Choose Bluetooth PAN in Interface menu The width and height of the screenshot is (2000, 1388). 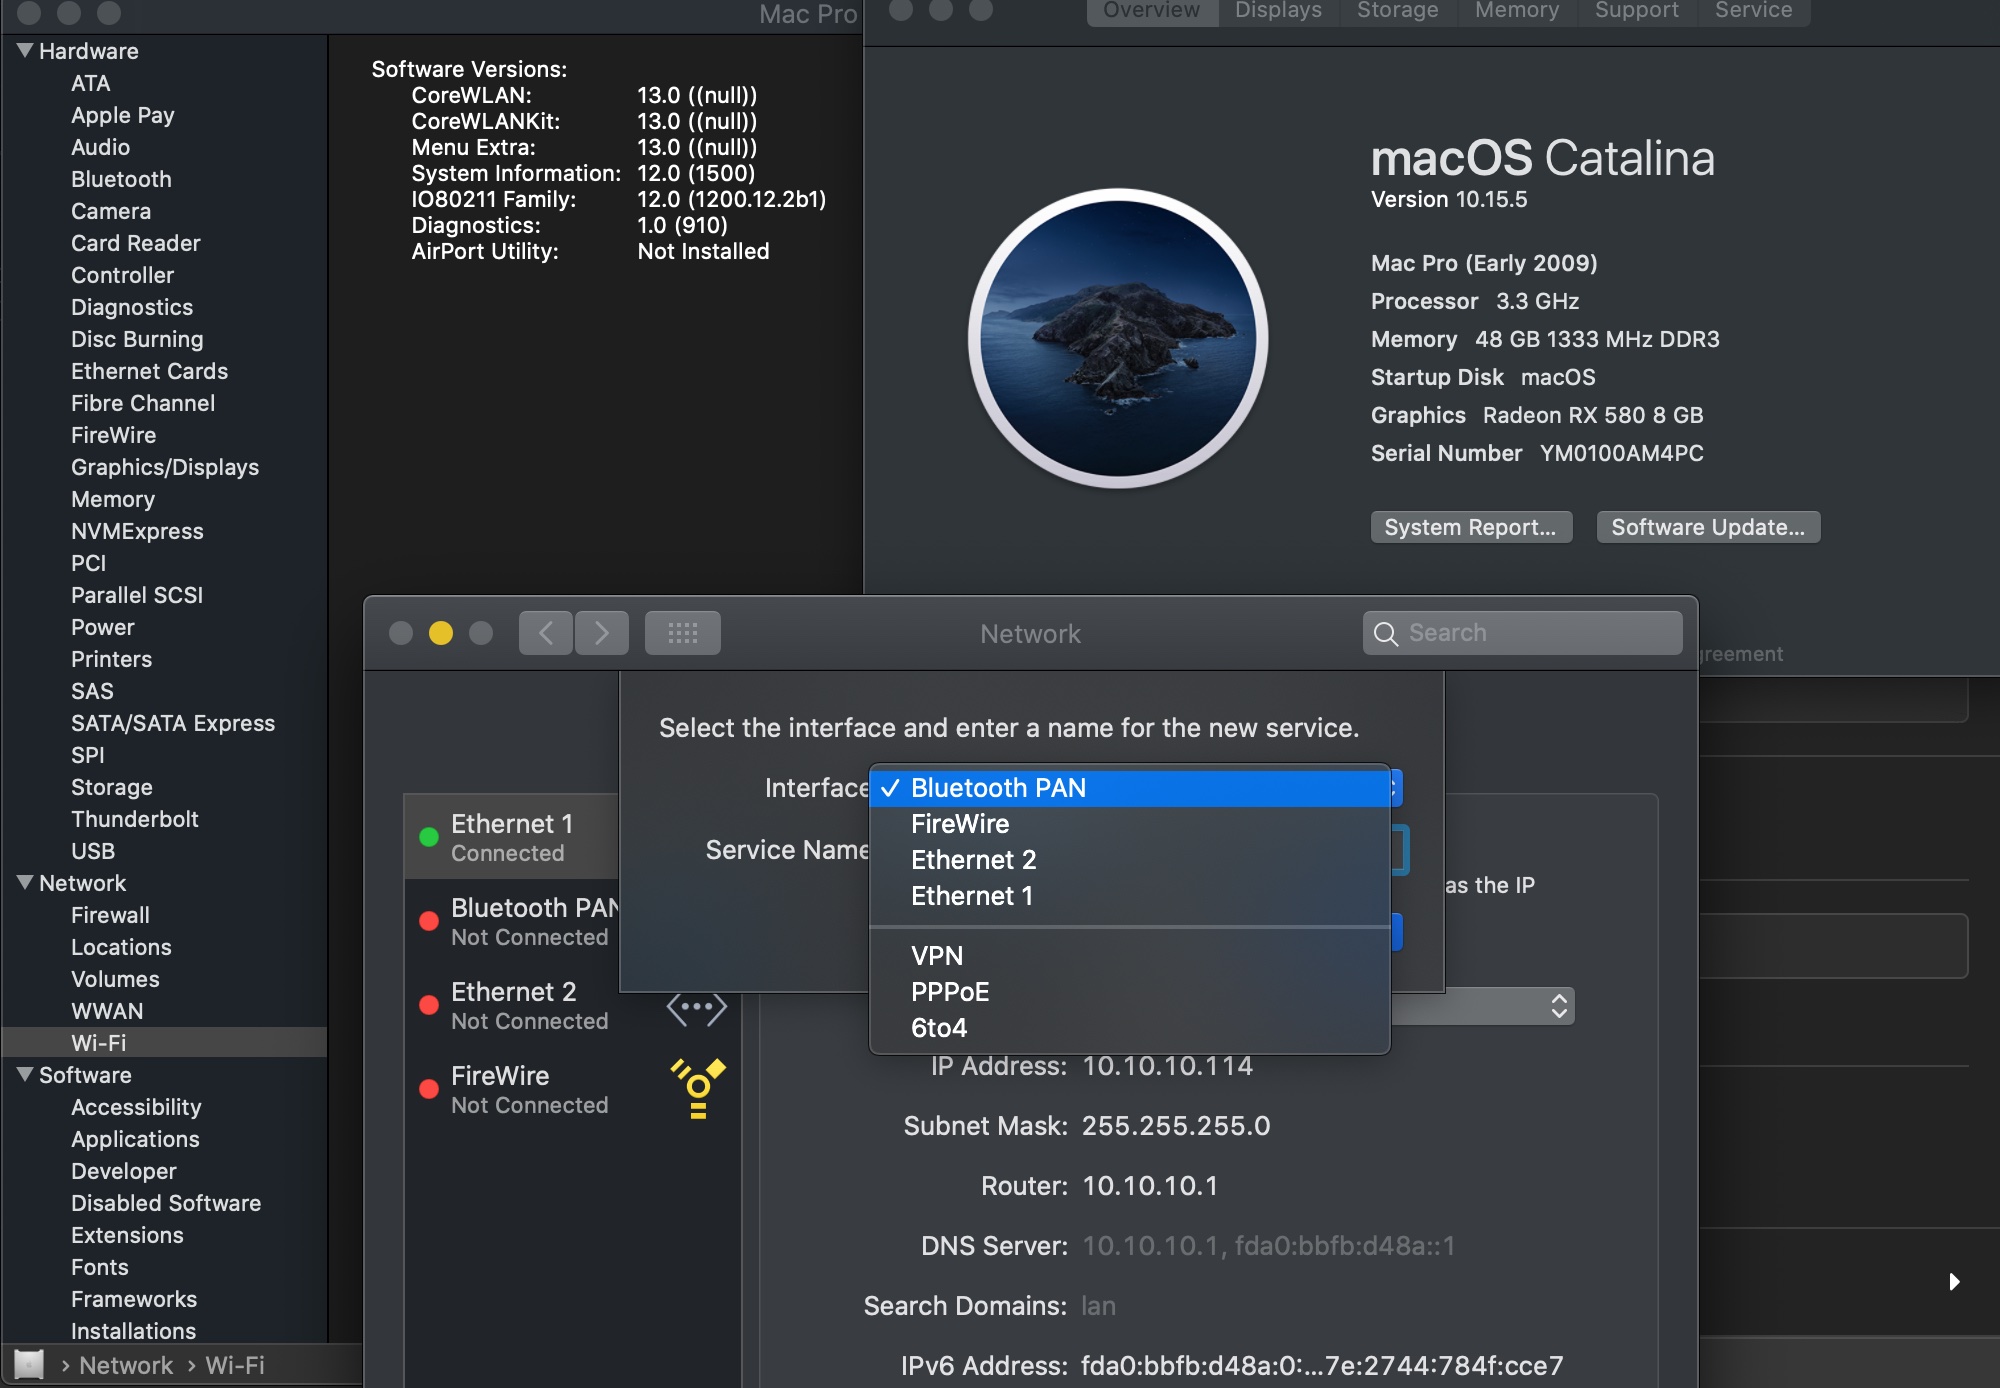coord(1130,788)
